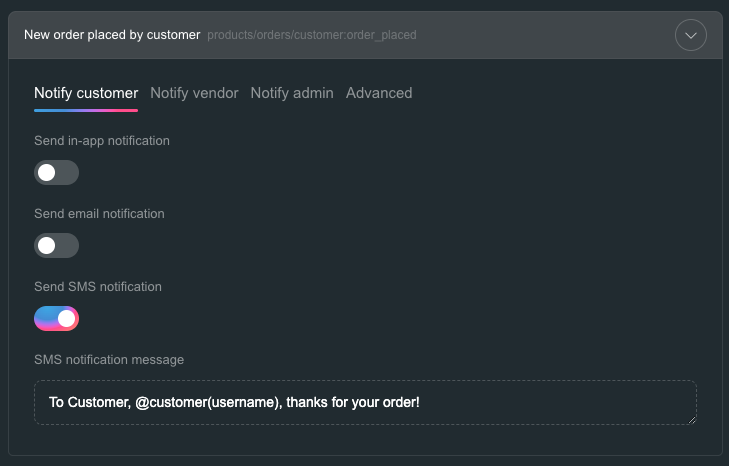Viewport: 729px width, 466px height.
Task: Switch to the Notify vendor tab
Action: [x=194, y=93]
